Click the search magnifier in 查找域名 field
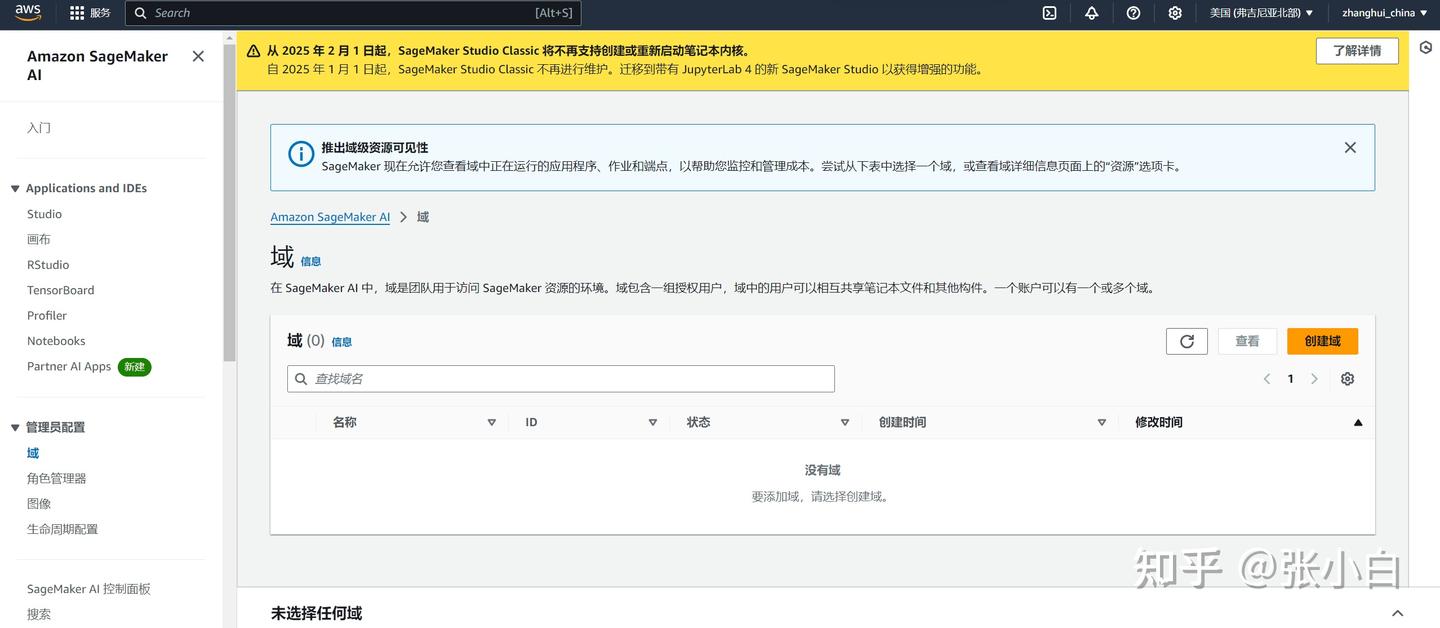Image resolution: width=1440 pixels, height=628 pixels. [x=300, y=379]
